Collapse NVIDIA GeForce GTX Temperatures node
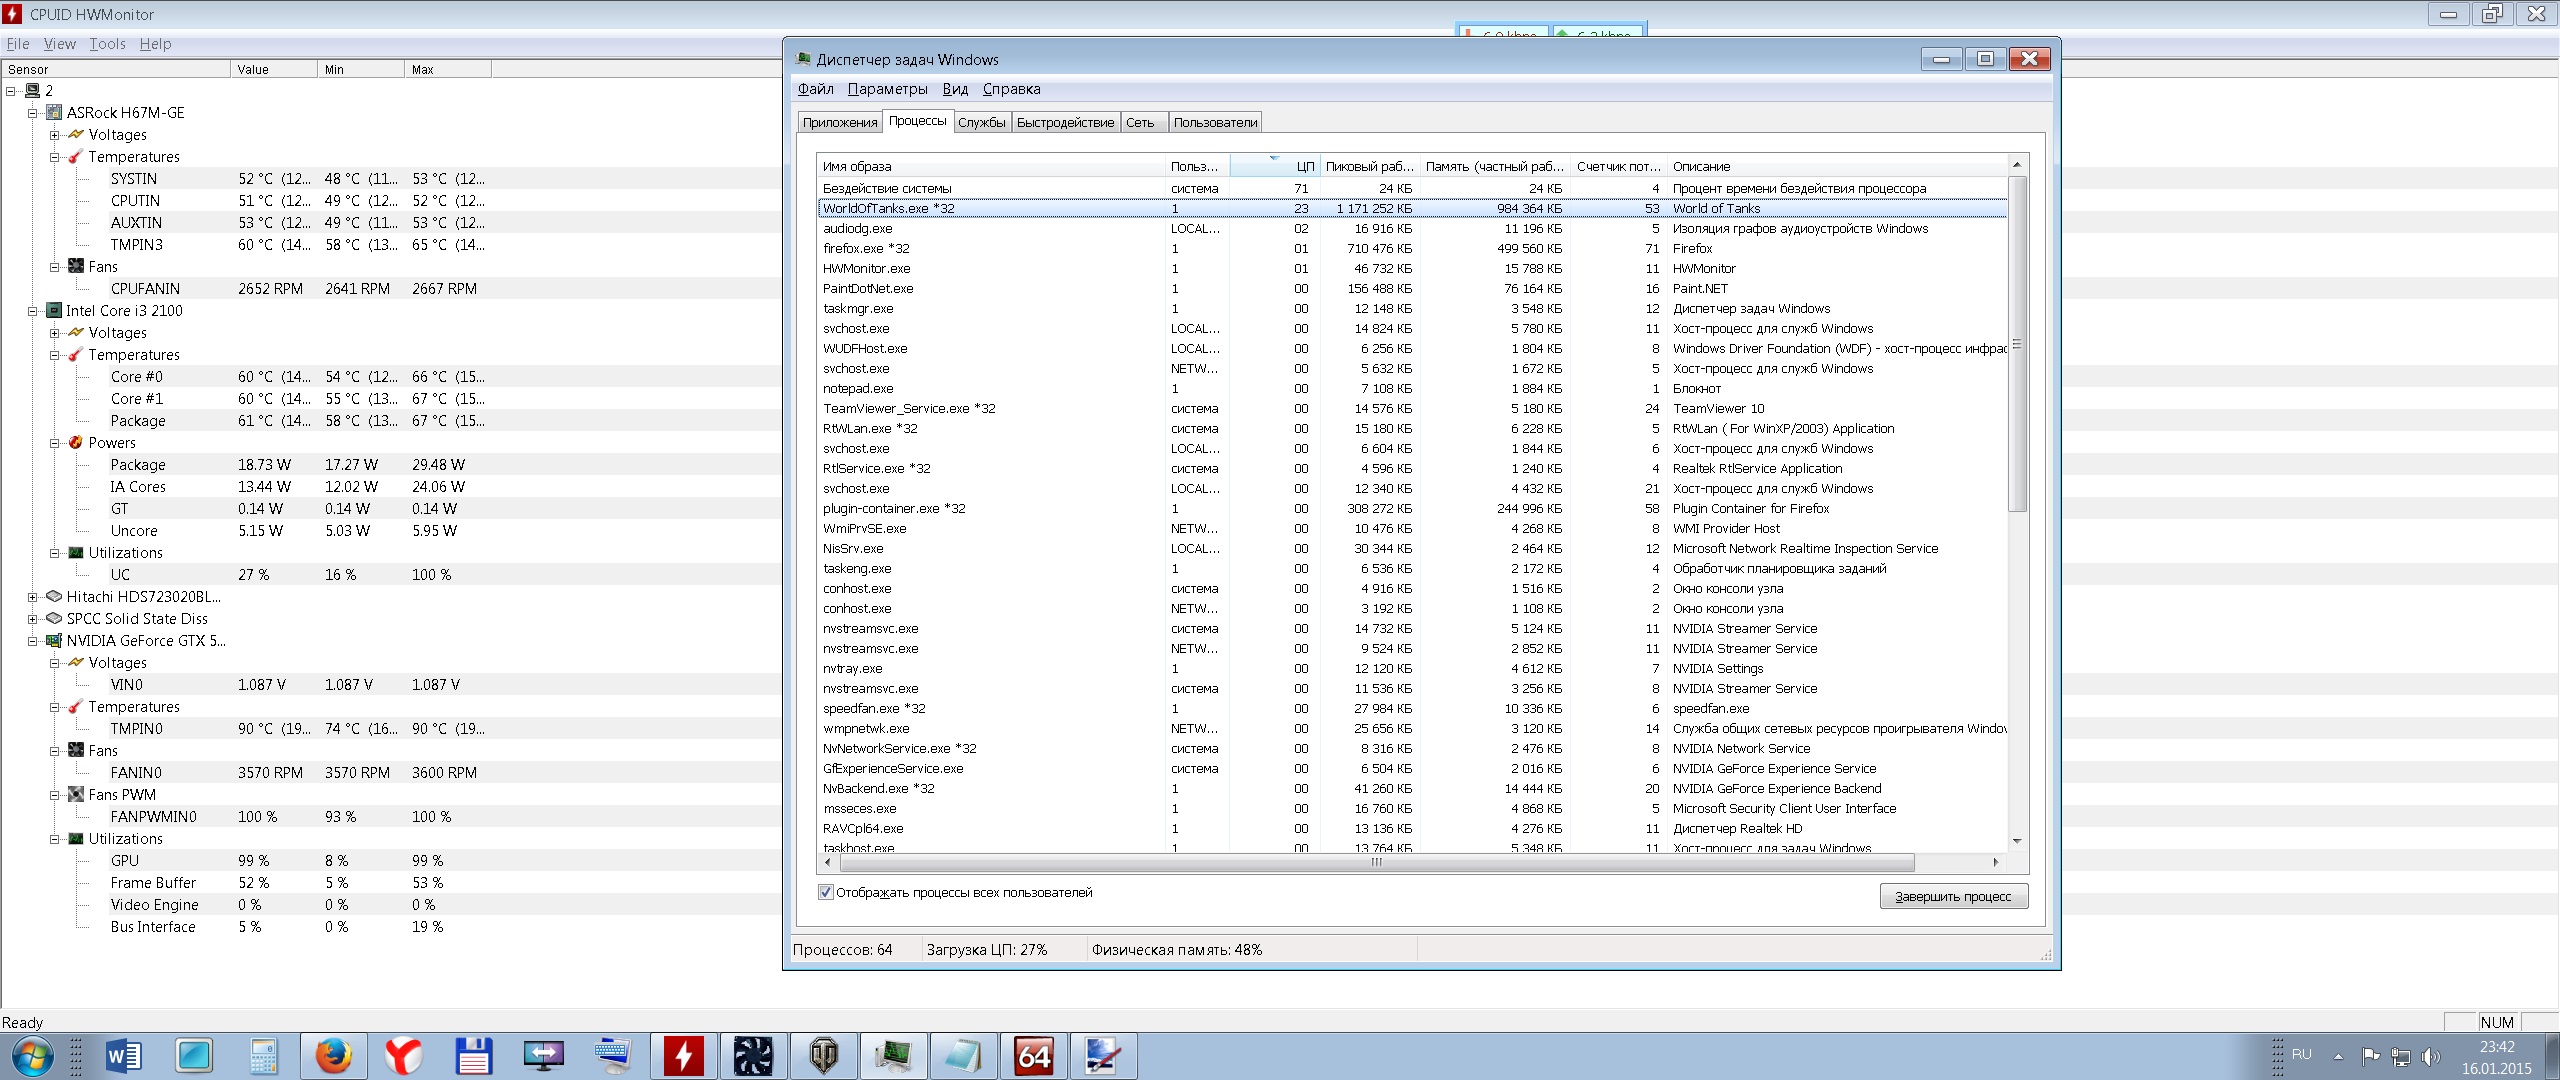The image size is (2560, 1080). point(55,707)
